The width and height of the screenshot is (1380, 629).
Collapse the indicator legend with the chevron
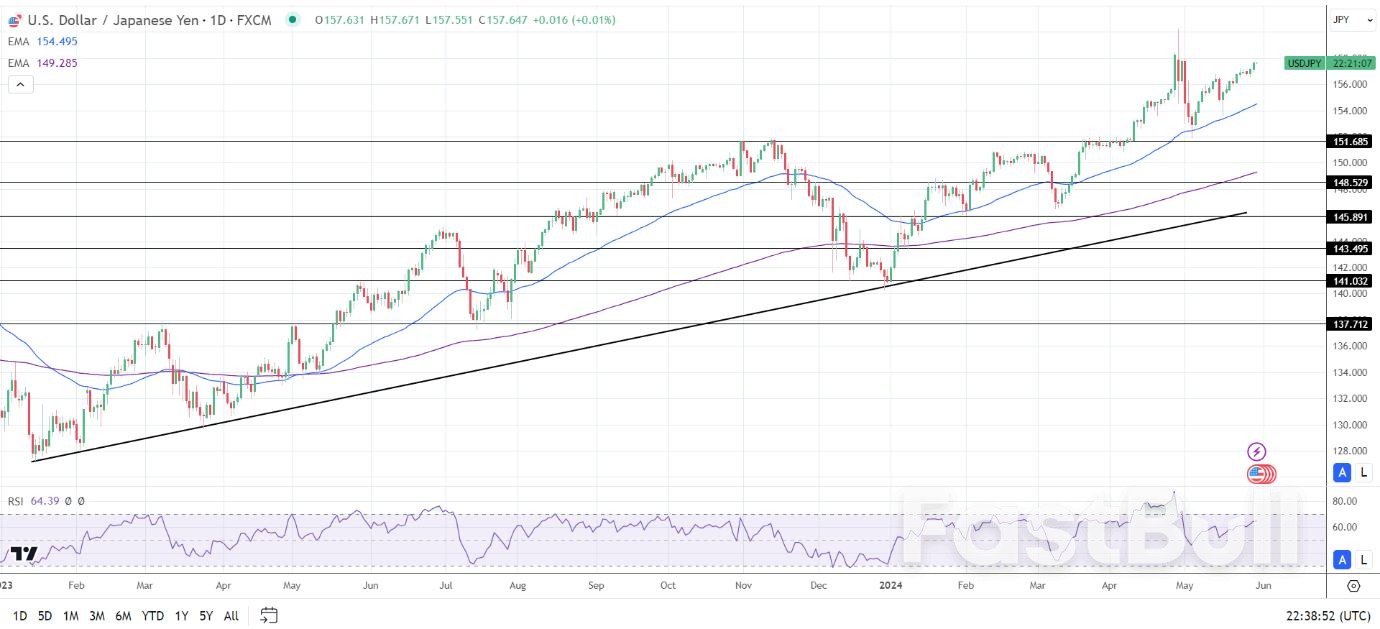pyautogui.click(x=20, y=84)
